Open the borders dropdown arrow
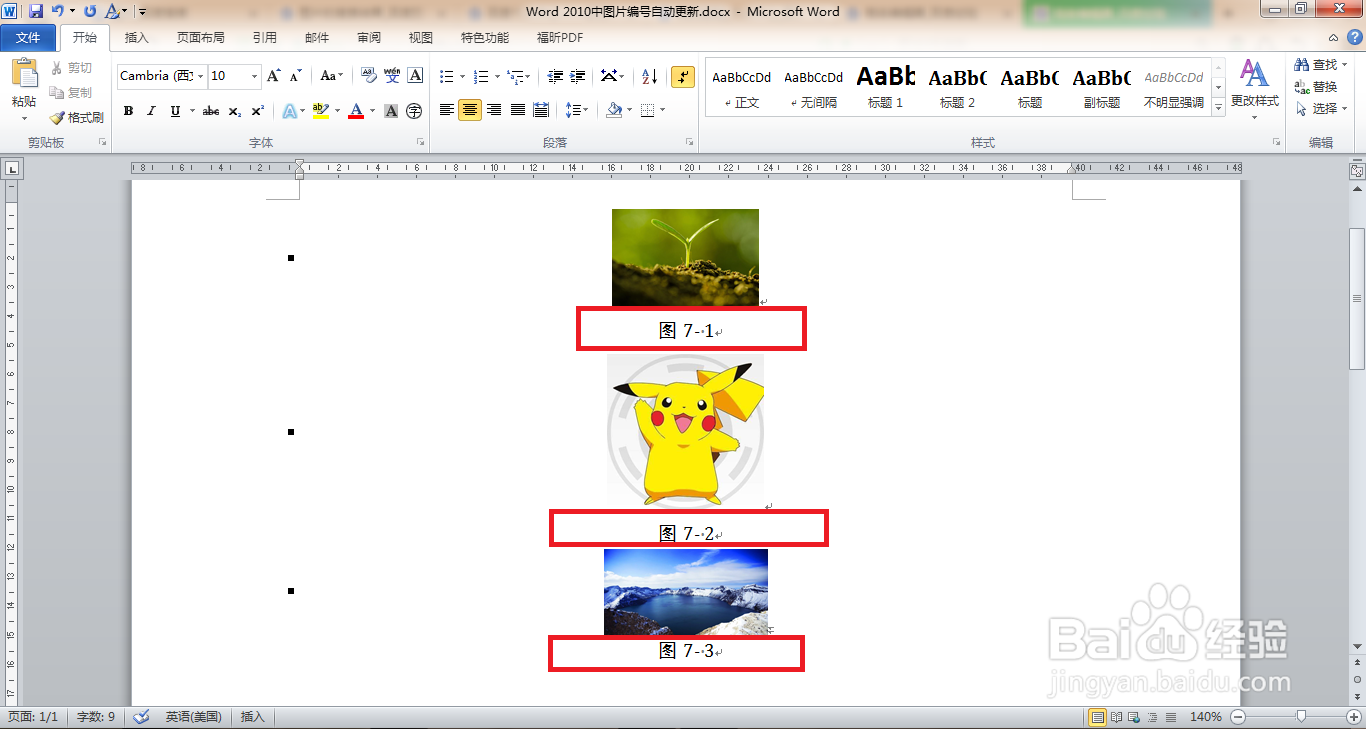The height and width of the screenshot is (729, 1366). [663, 110]
